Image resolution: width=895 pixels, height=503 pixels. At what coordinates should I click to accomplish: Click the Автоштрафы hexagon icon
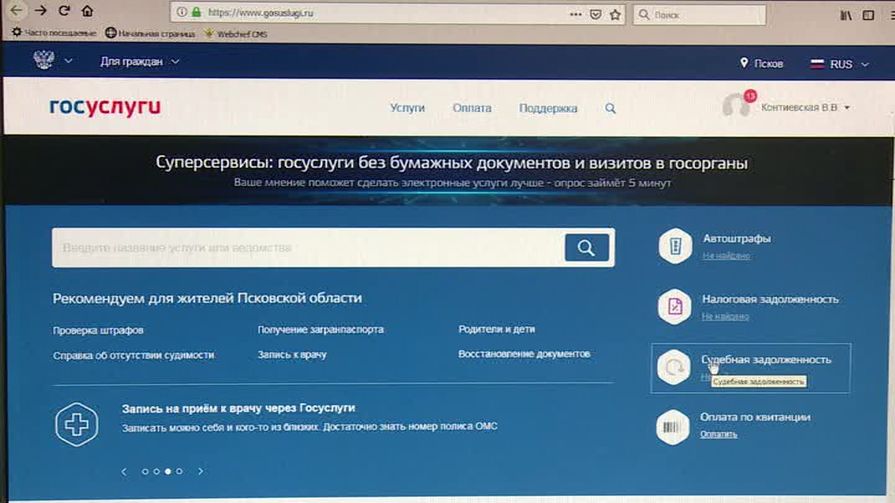(675, 246)
